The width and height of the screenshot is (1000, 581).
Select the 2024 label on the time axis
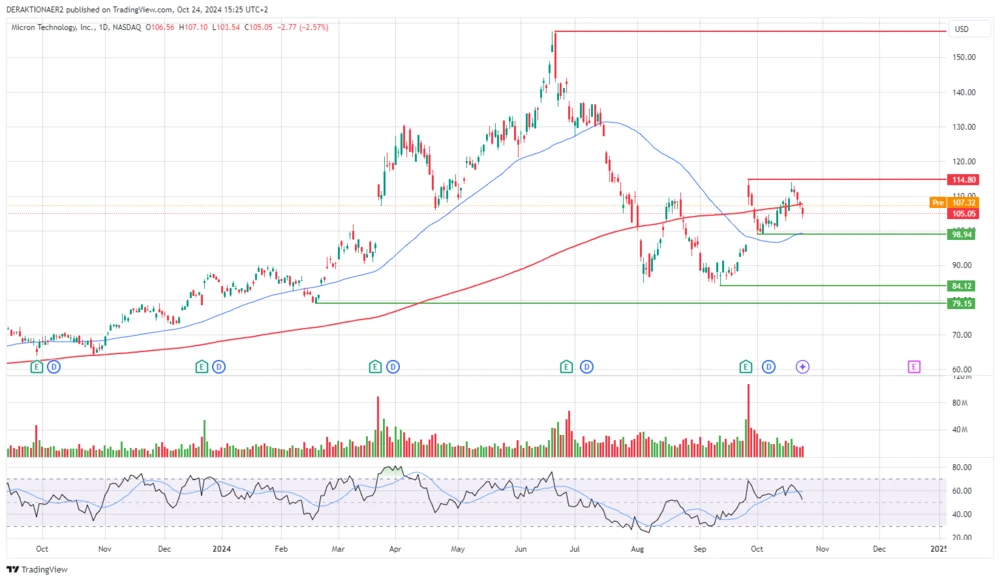[222, 548]
